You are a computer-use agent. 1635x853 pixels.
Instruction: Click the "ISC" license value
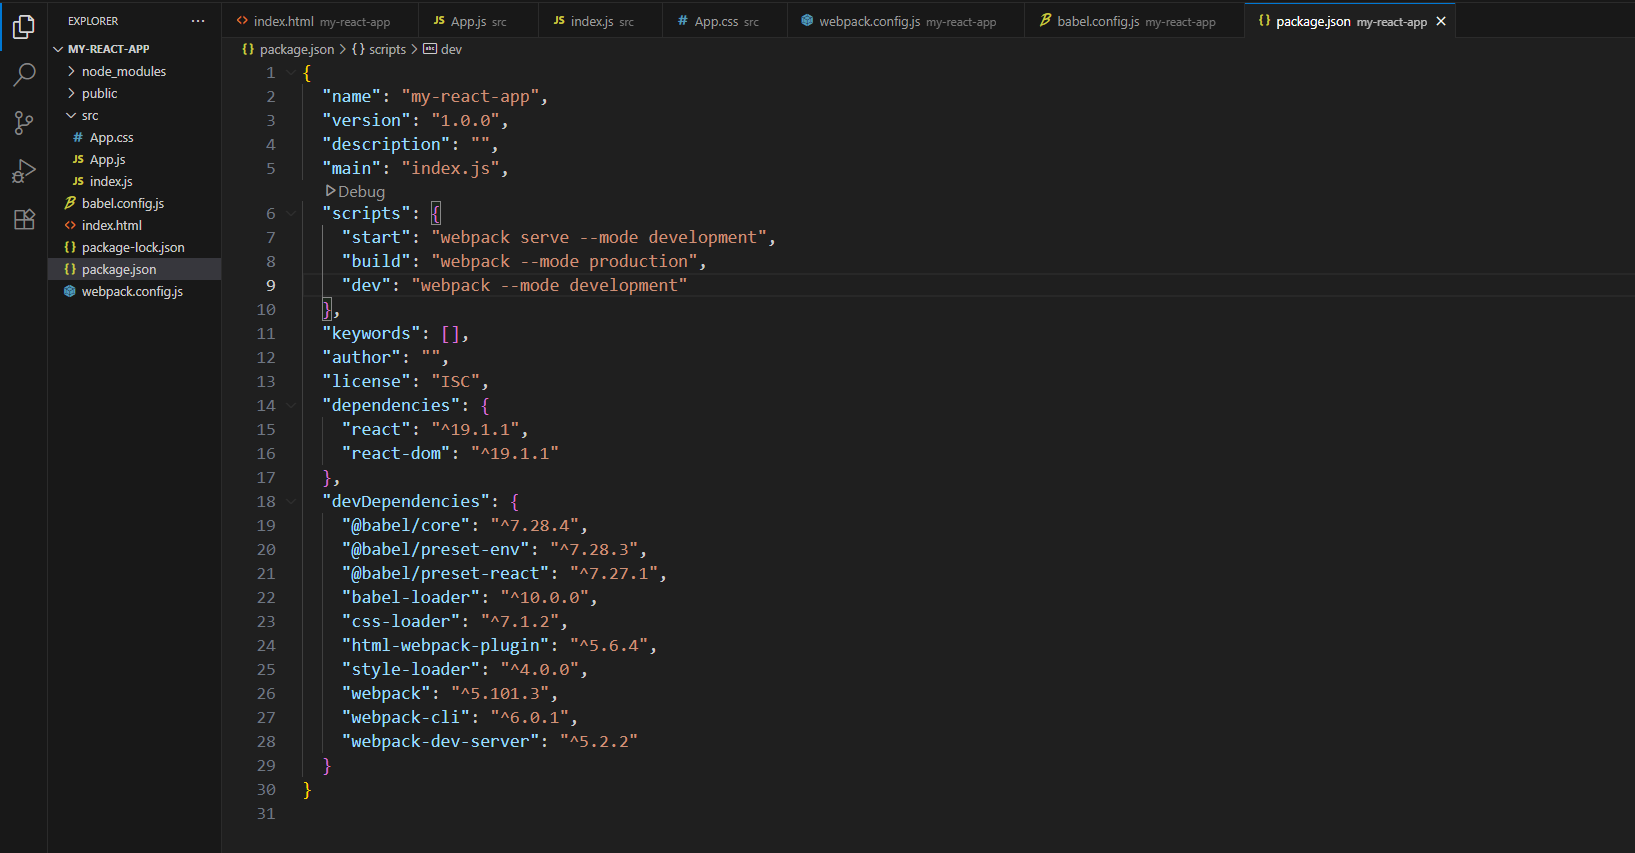(x=455, y=381)
